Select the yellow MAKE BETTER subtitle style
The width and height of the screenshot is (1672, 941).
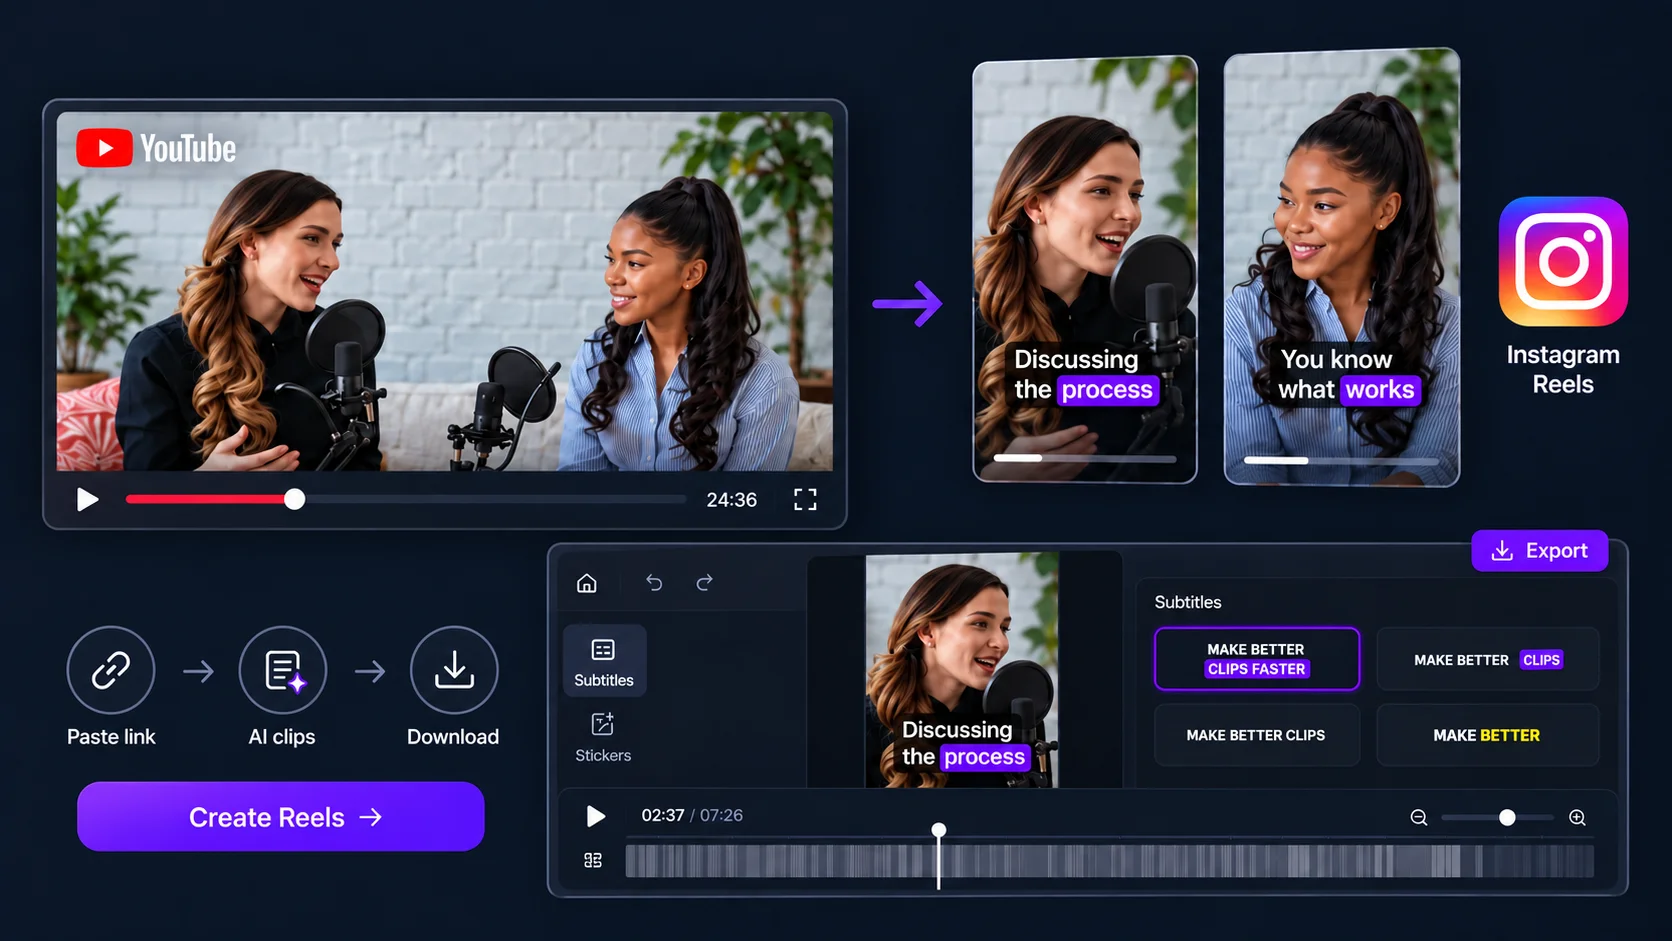(x=1488, y=735)
